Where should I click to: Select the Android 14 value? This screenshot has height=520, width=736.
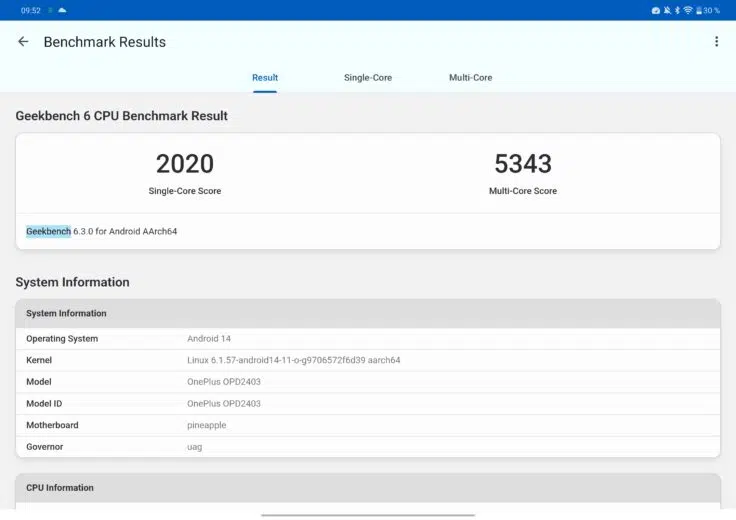209,339
